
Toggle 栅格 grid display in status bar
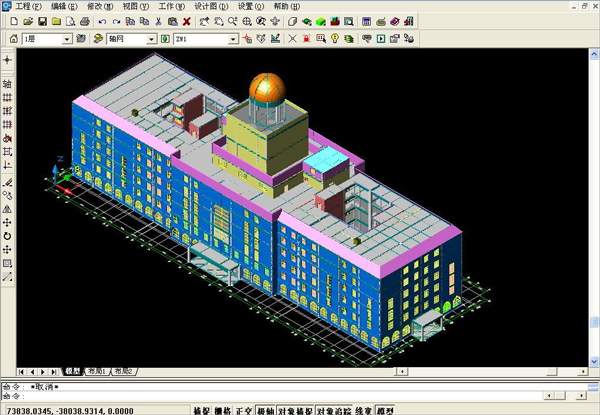tap(222, 410)
